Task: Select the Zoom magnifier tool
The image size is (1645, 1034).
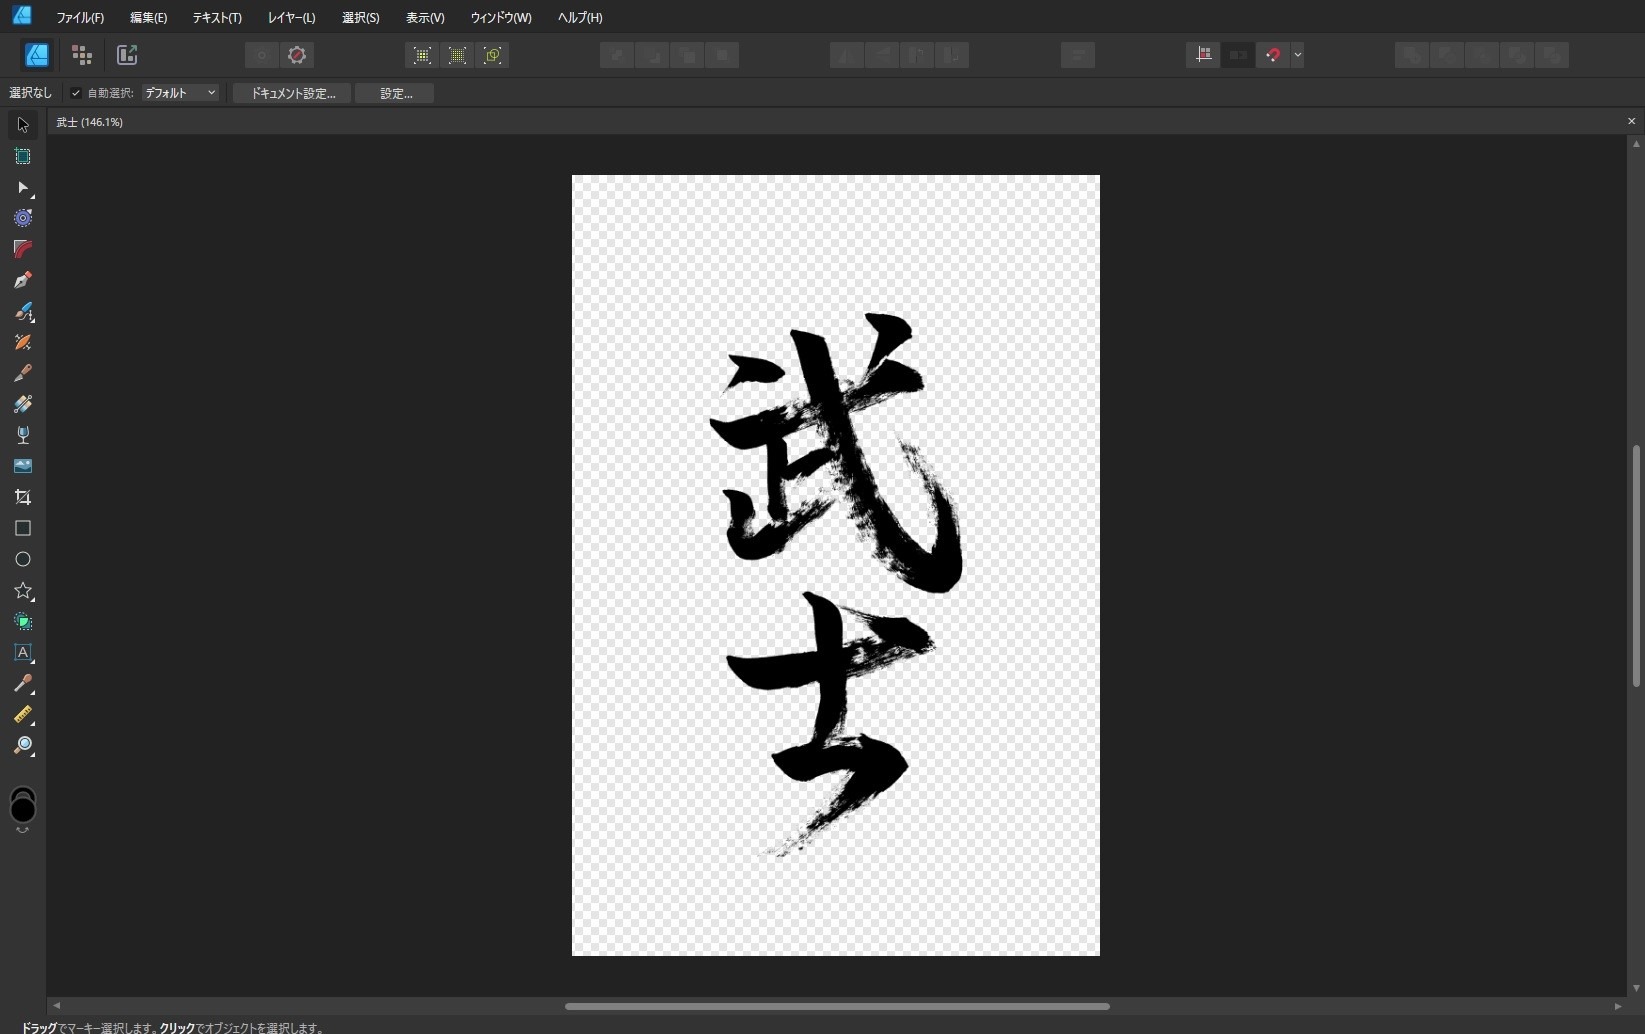Action: pyautogui.click(x=22, y=746)
